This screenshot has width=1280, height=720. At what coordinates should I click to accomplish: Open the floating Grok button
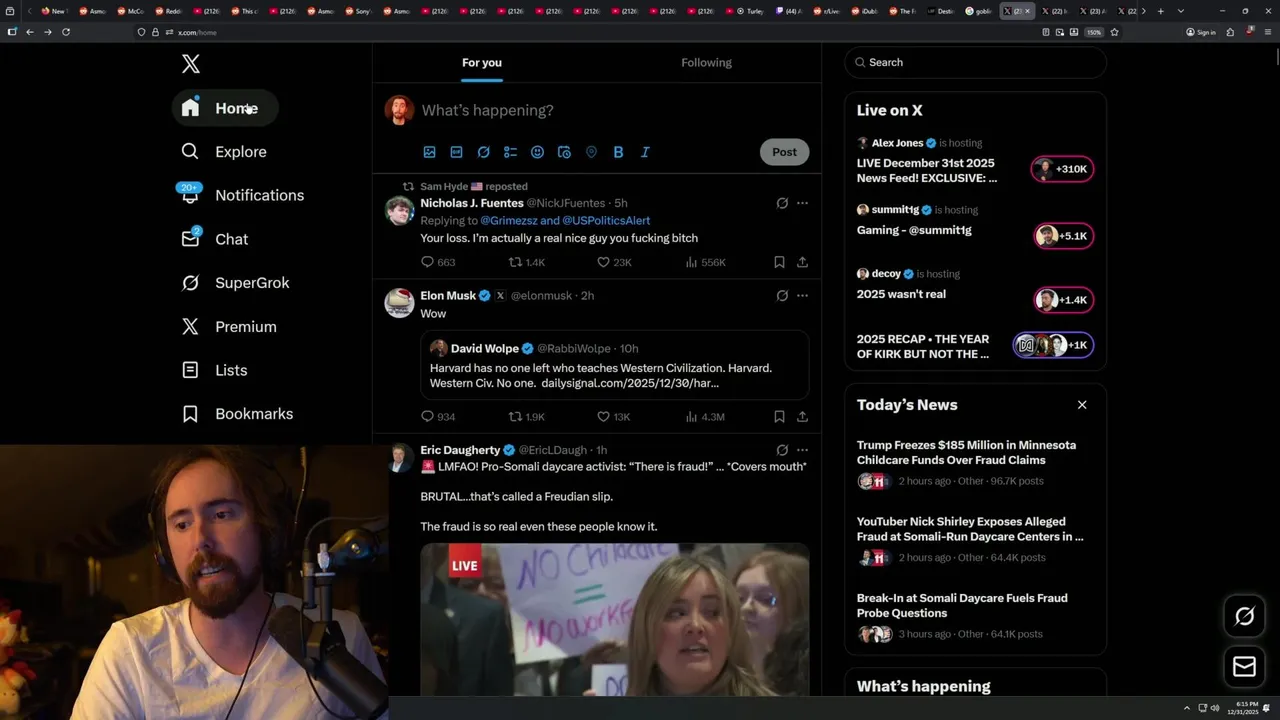tap(1244, 617)
